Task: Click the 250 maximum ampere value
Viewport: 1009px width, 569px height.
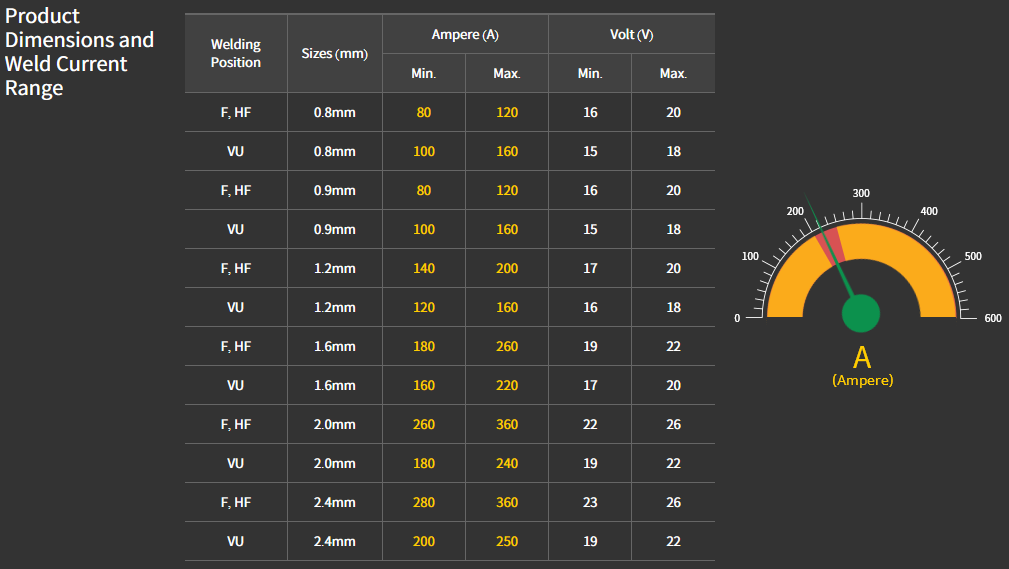Action: pyautogui.click(x=507, y=541)
